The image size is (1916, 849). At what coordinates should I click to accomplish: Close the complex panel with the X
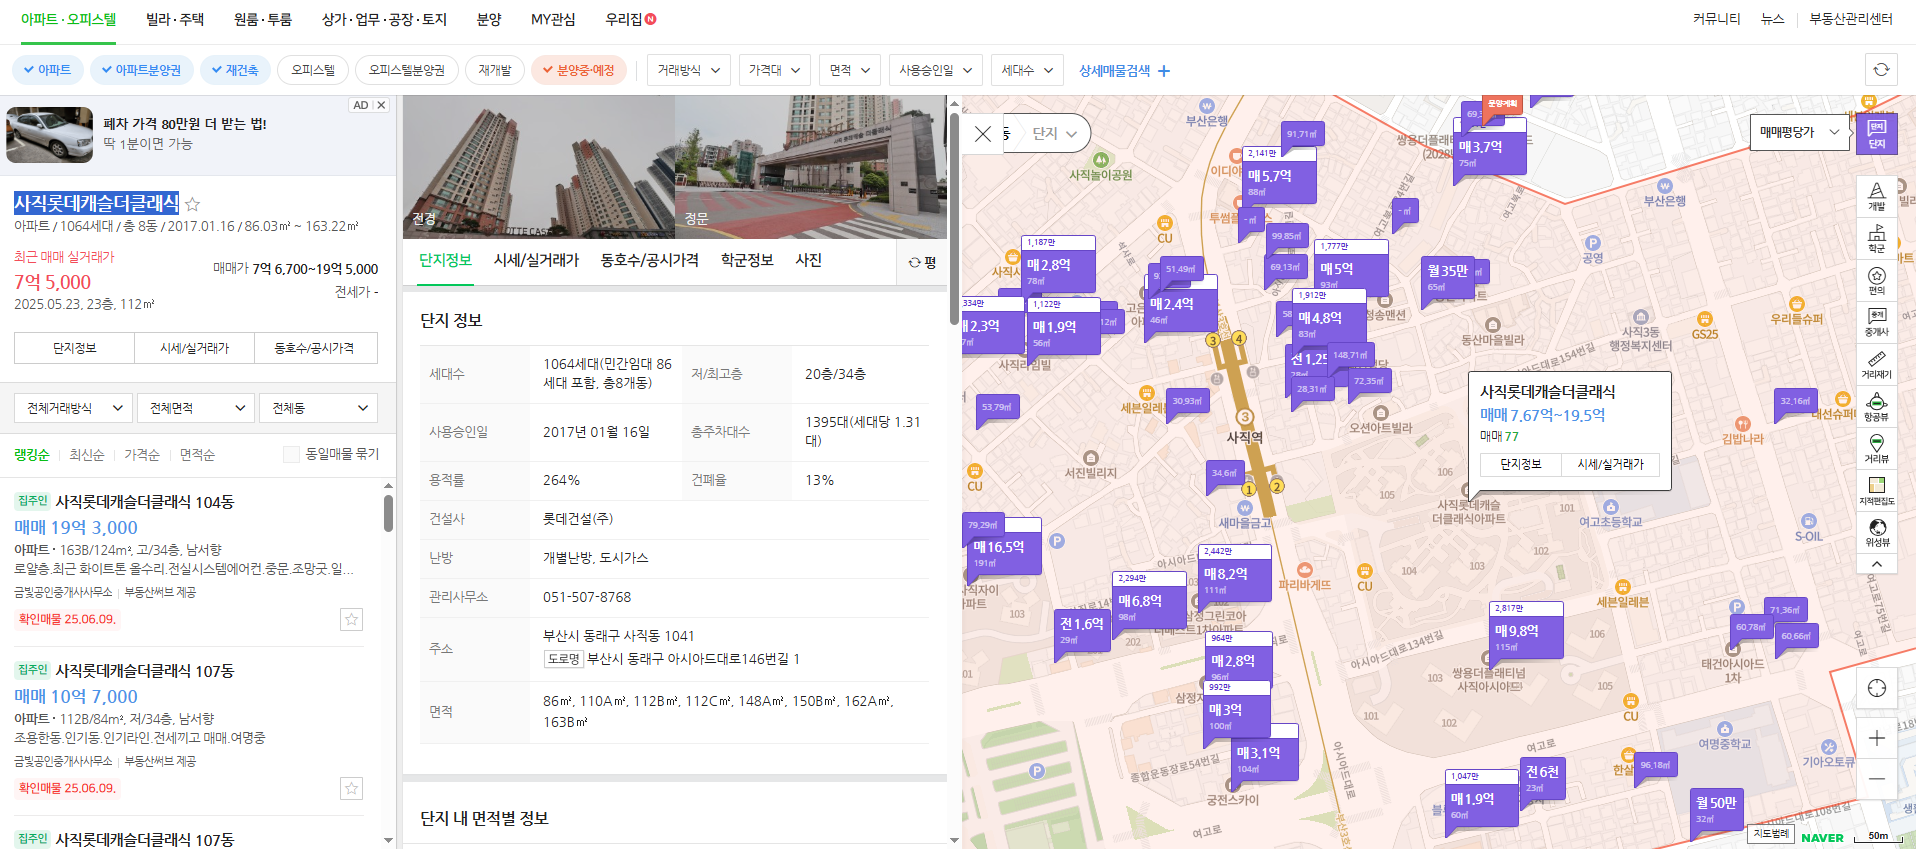pos(983,134)
